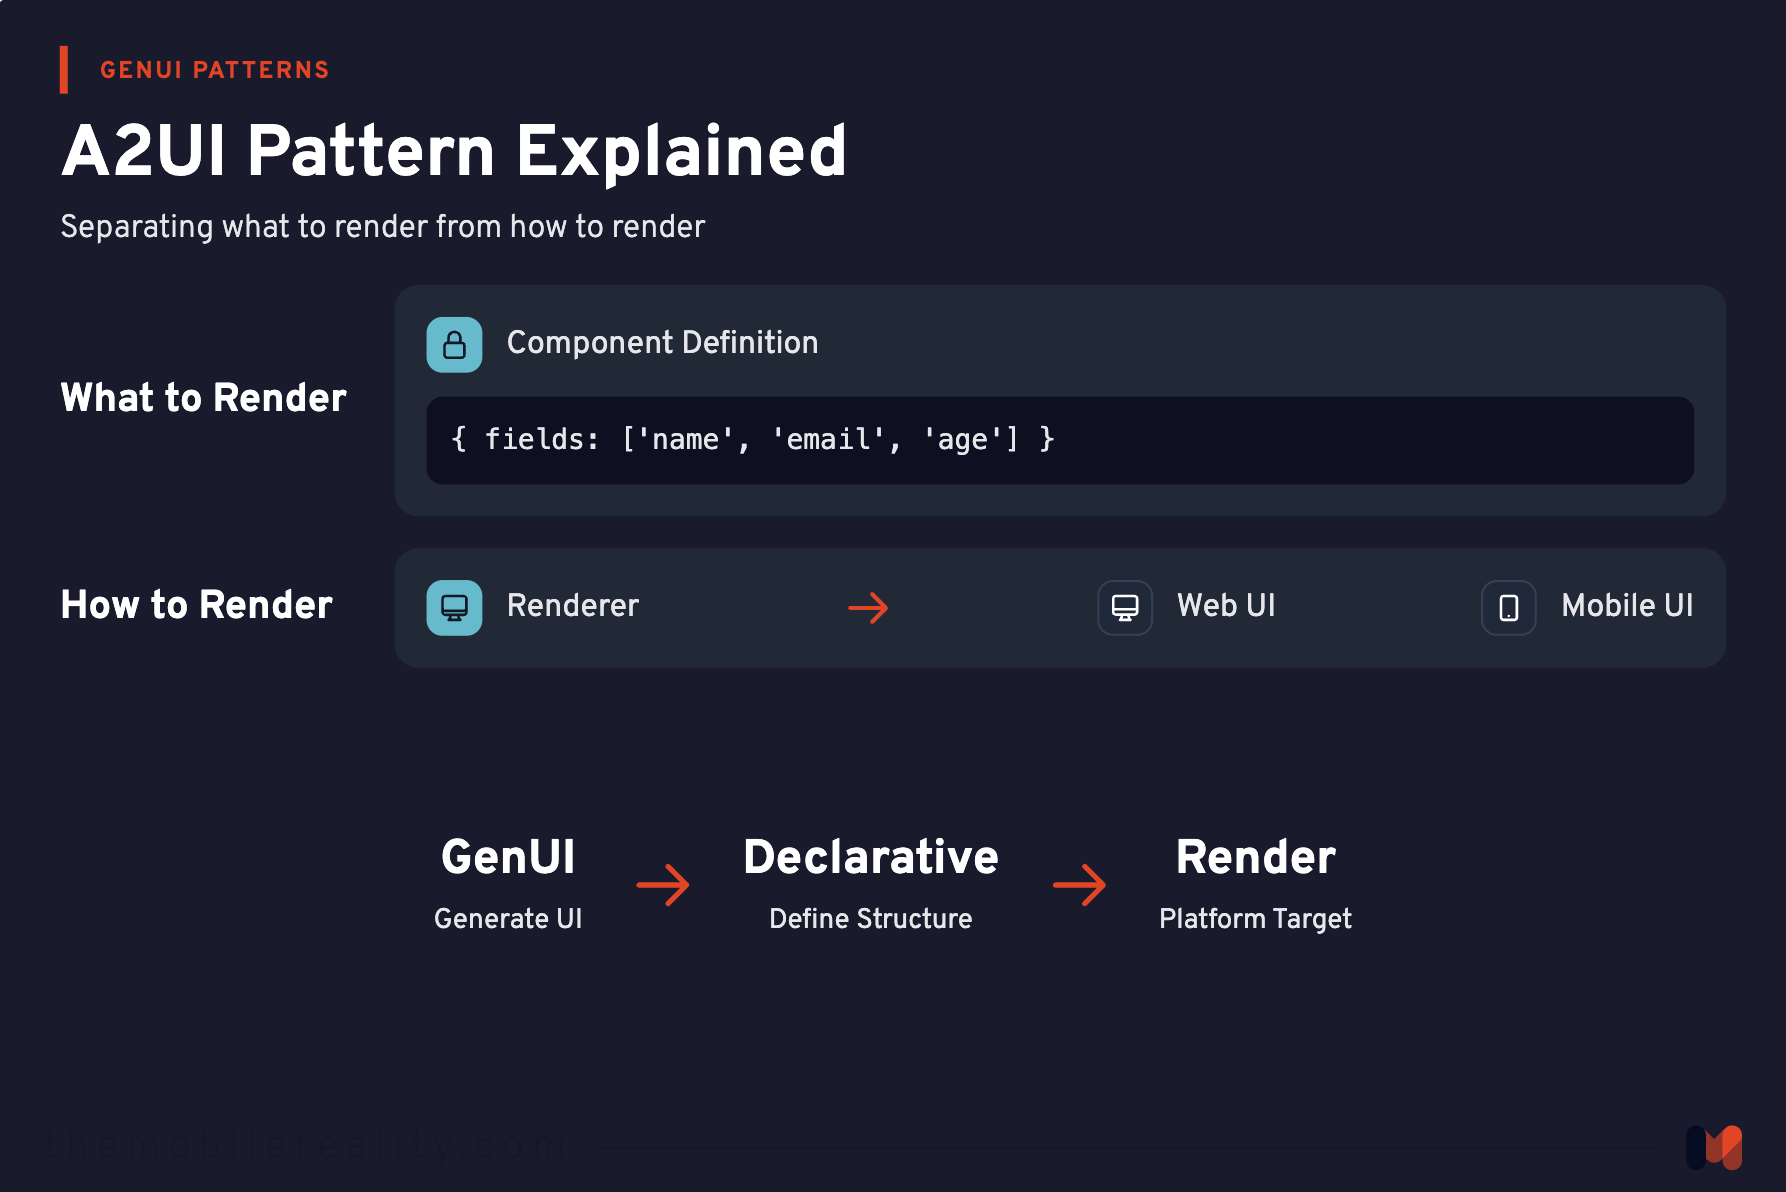Click the phone icon next to Mobile UI
1786x1192 pixels.
click(1509, 608)
